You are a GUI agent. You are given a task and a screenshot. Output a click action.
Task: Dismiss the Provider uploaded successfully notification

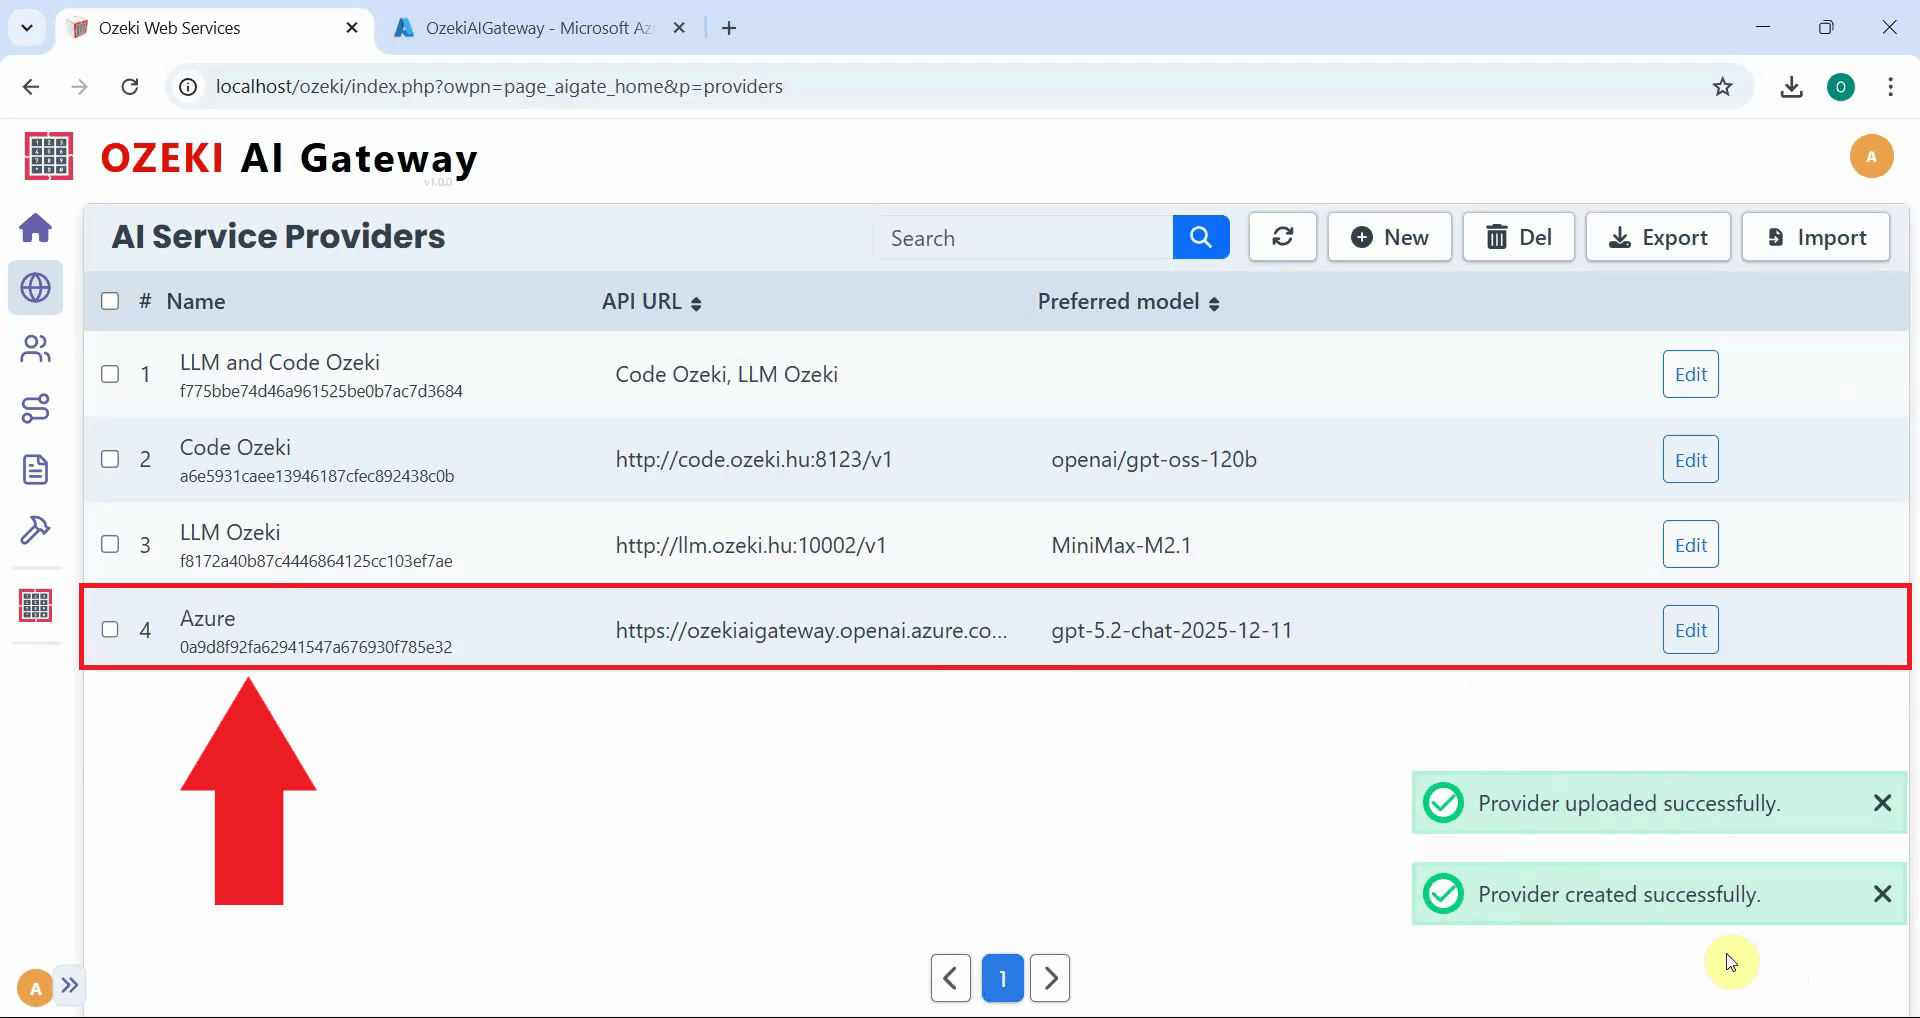[x=1882, y=803]
